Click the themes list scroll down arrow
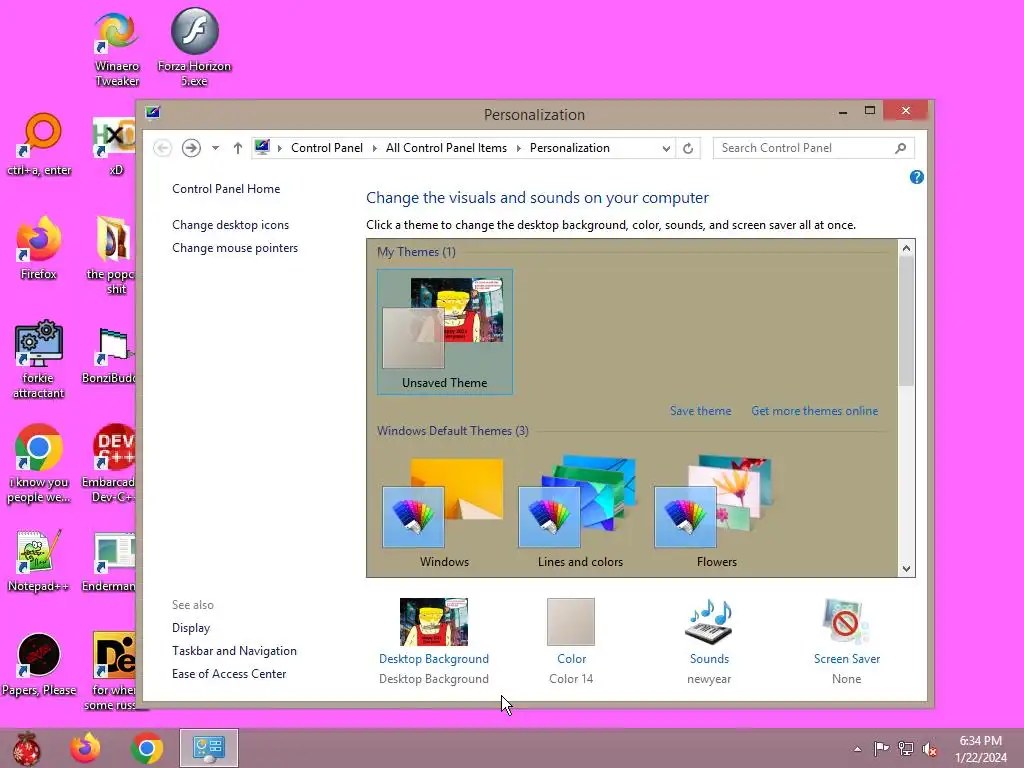Image resolution: width=1024 pixels, height=768 pixels. [906, 568]
